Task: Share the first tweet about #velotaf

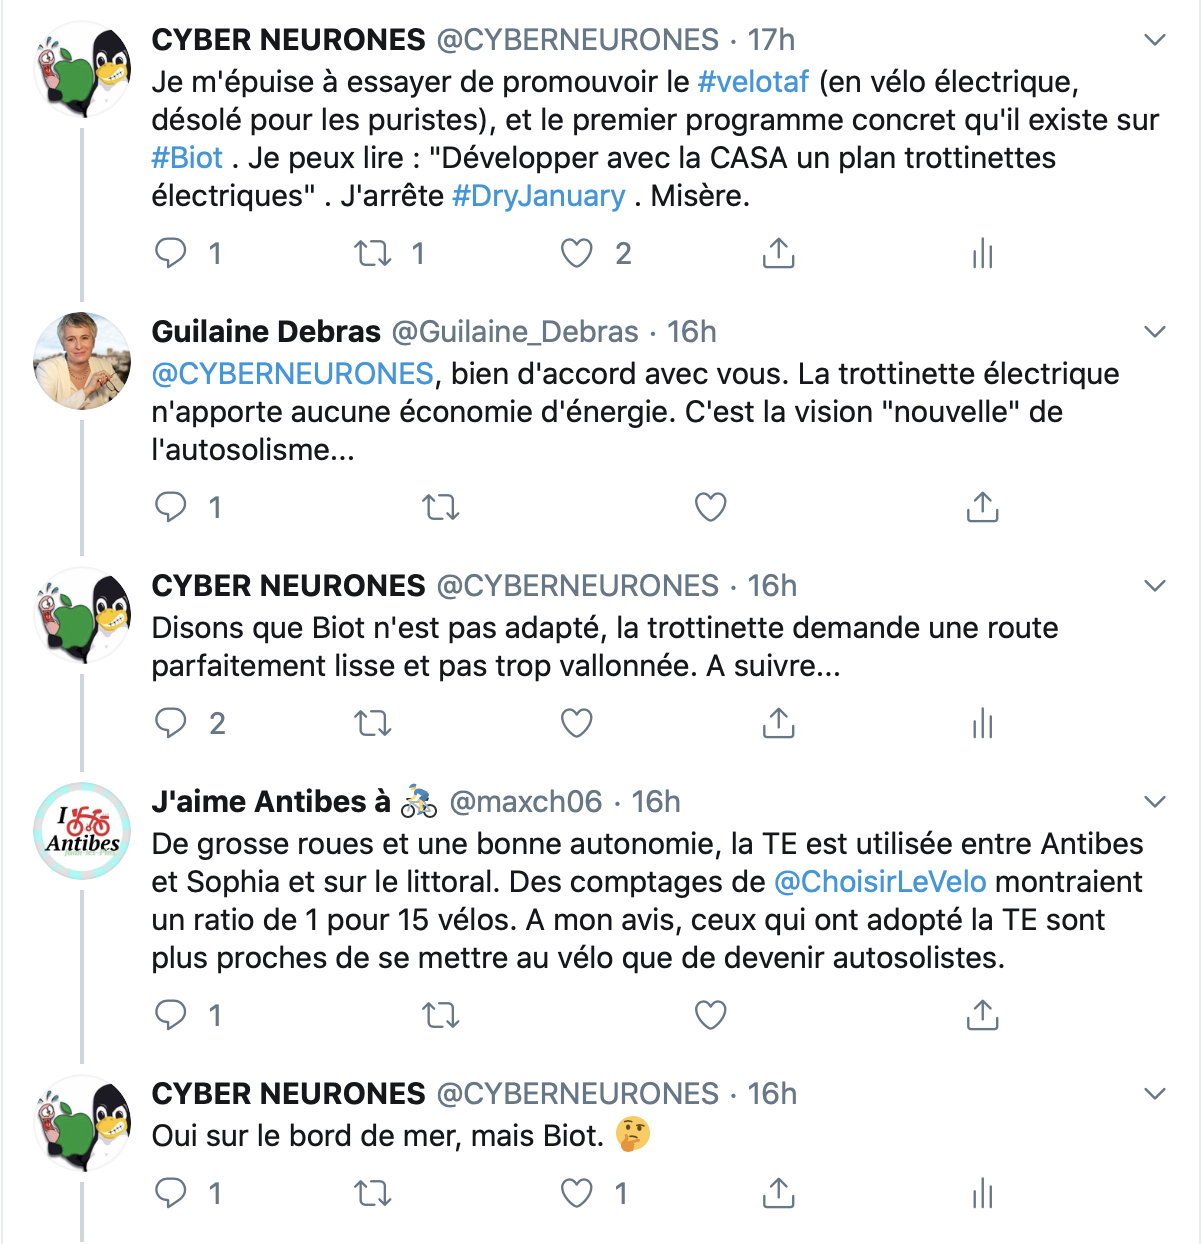Action: click(778, 253)
